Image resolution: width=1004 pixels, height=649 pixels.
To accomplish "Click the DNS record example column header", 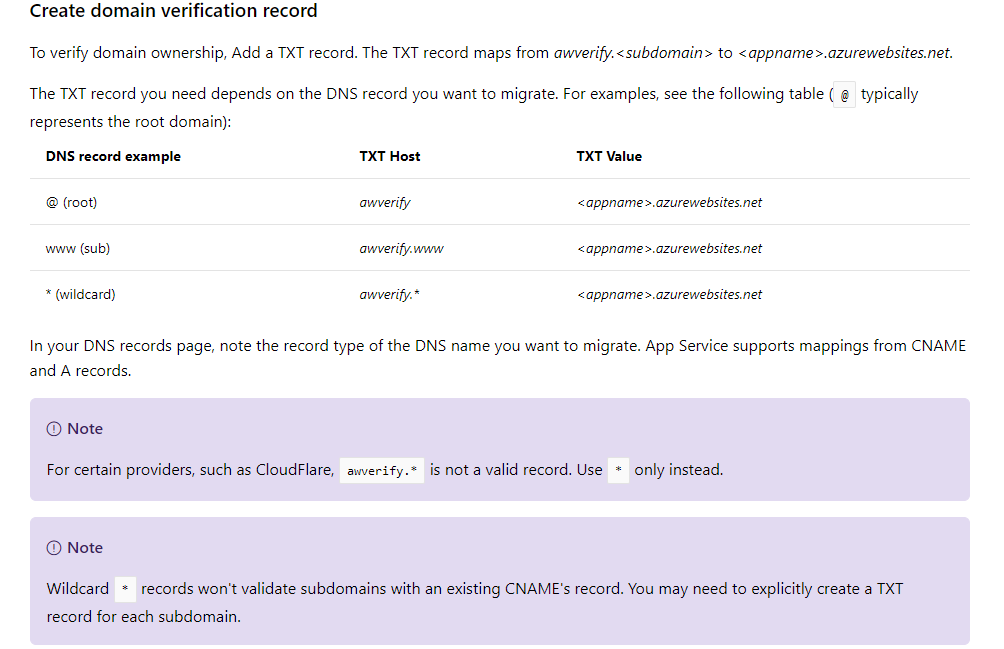I will click(113, 156).
